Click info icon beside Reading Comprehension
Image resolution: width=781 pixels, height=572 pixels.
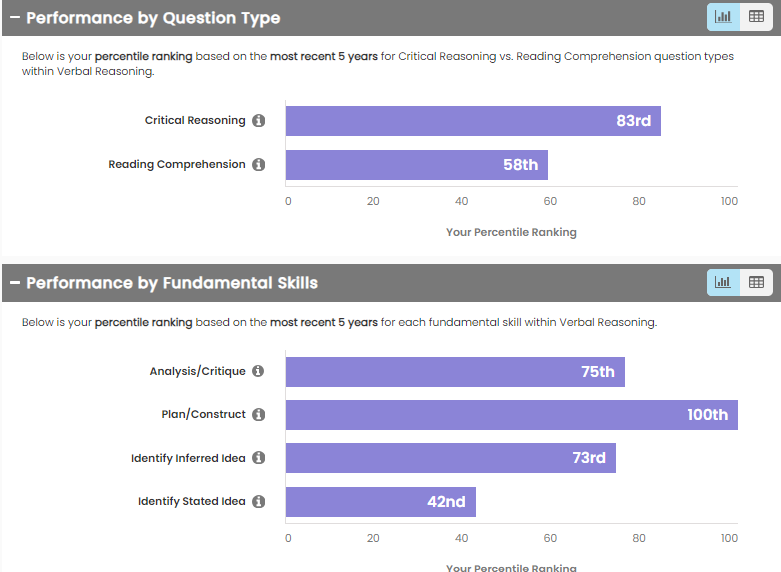click(x=259, y=165)
